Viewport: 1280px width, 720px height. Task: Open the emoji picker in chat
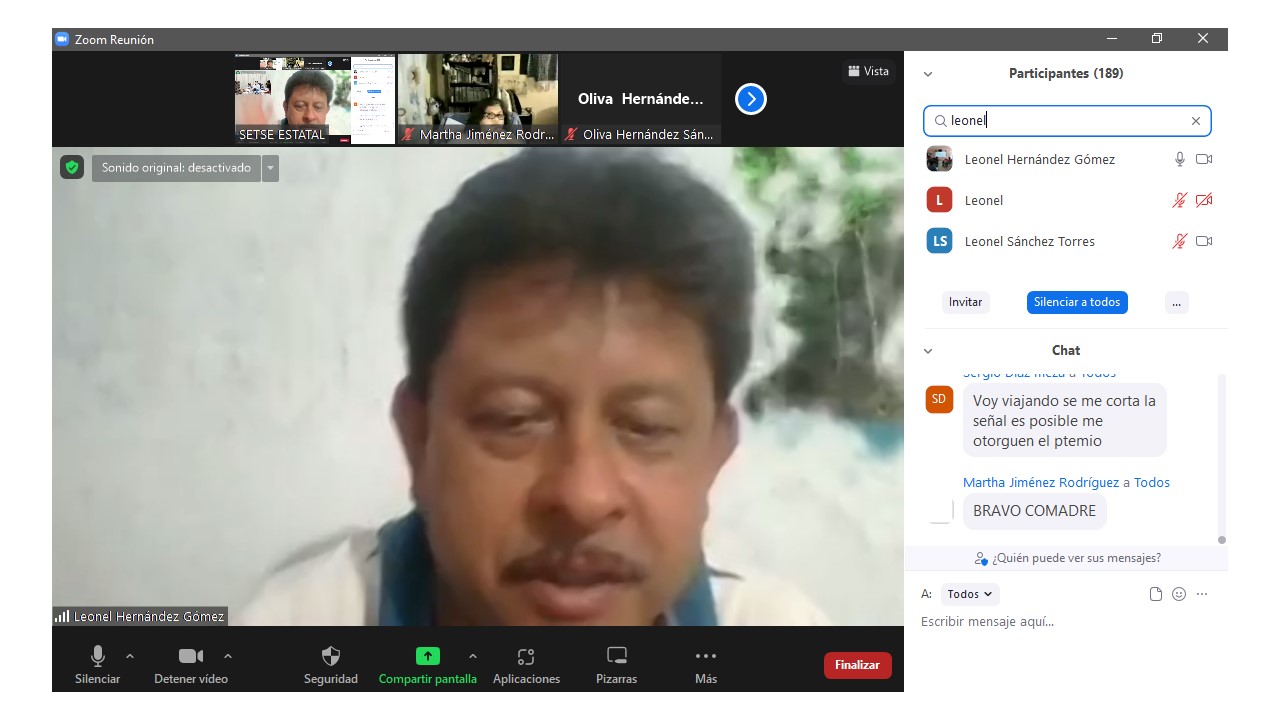[x=1179, y=594]
